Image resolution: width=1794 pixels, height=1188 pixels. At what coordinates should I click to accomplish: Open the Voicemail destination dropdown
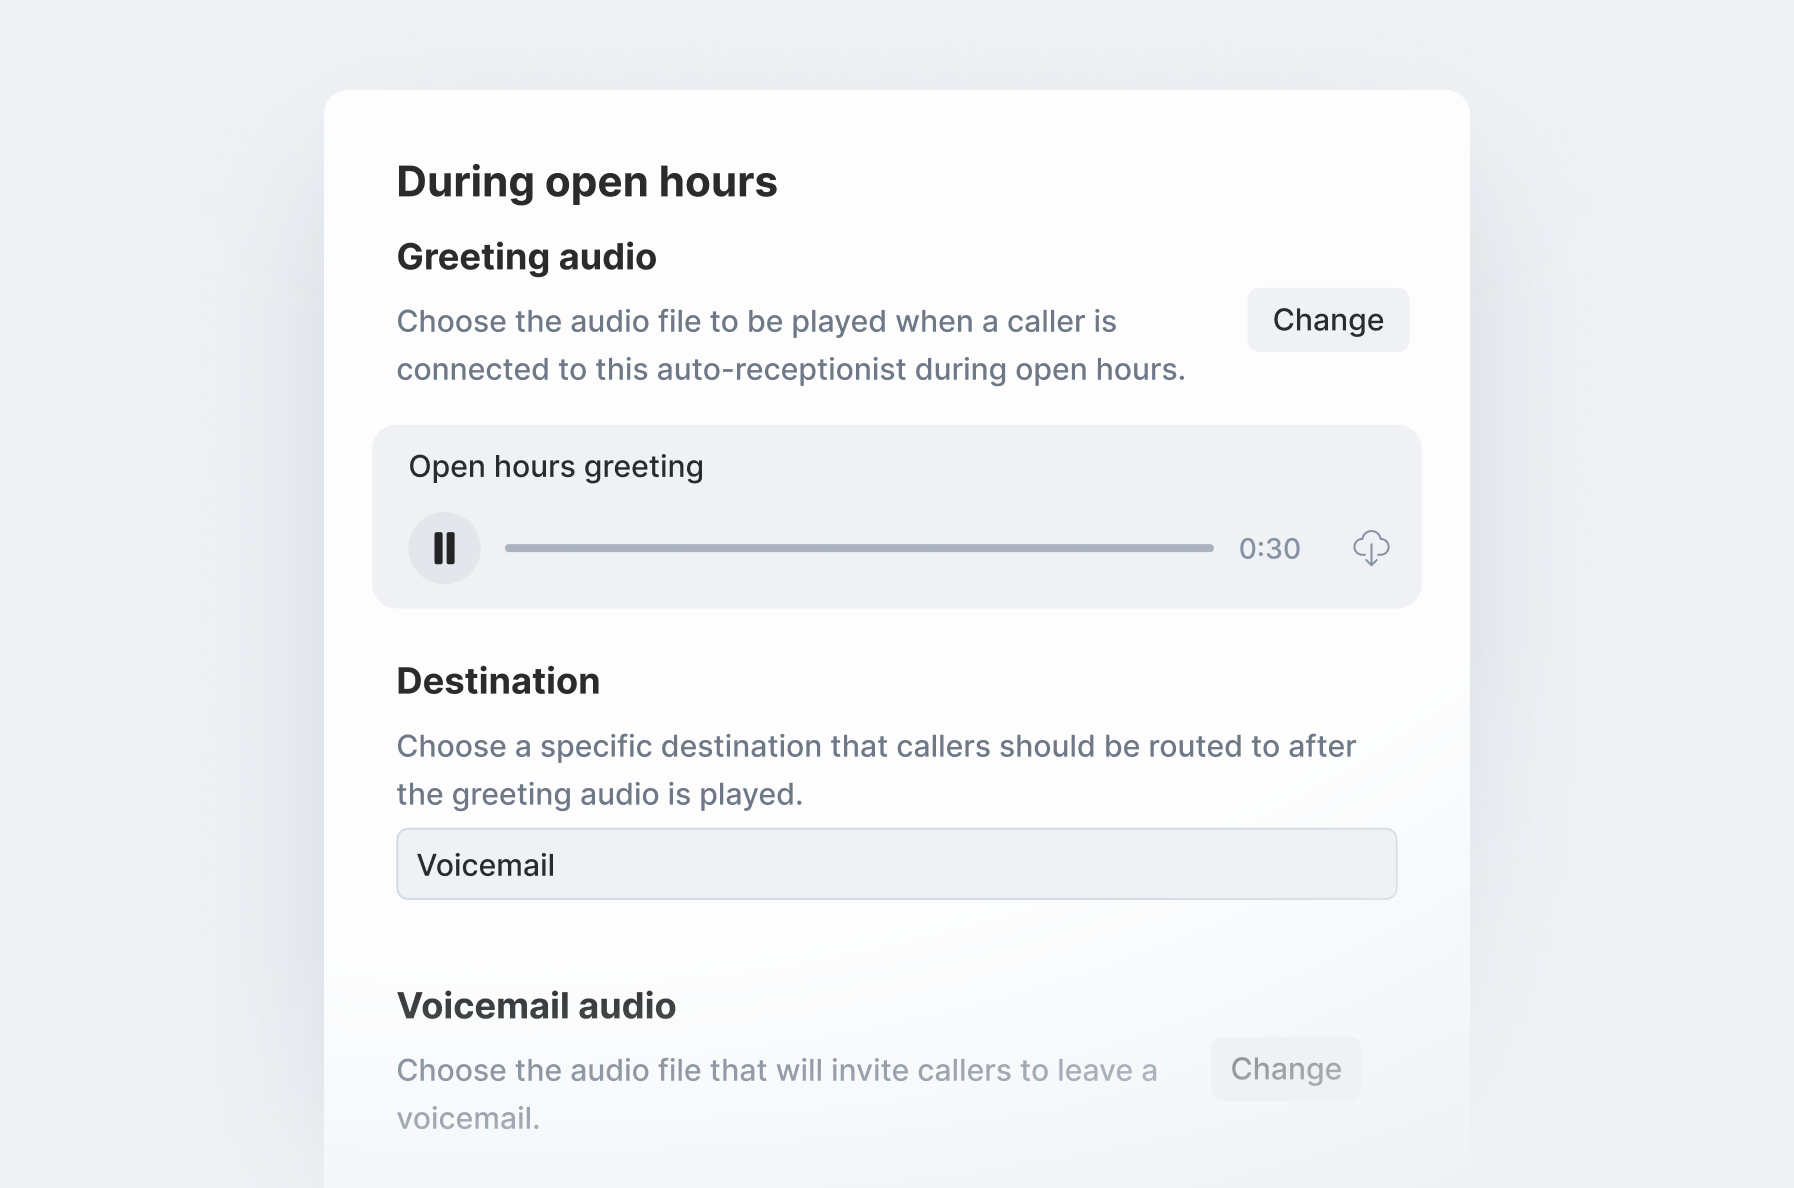896,864
